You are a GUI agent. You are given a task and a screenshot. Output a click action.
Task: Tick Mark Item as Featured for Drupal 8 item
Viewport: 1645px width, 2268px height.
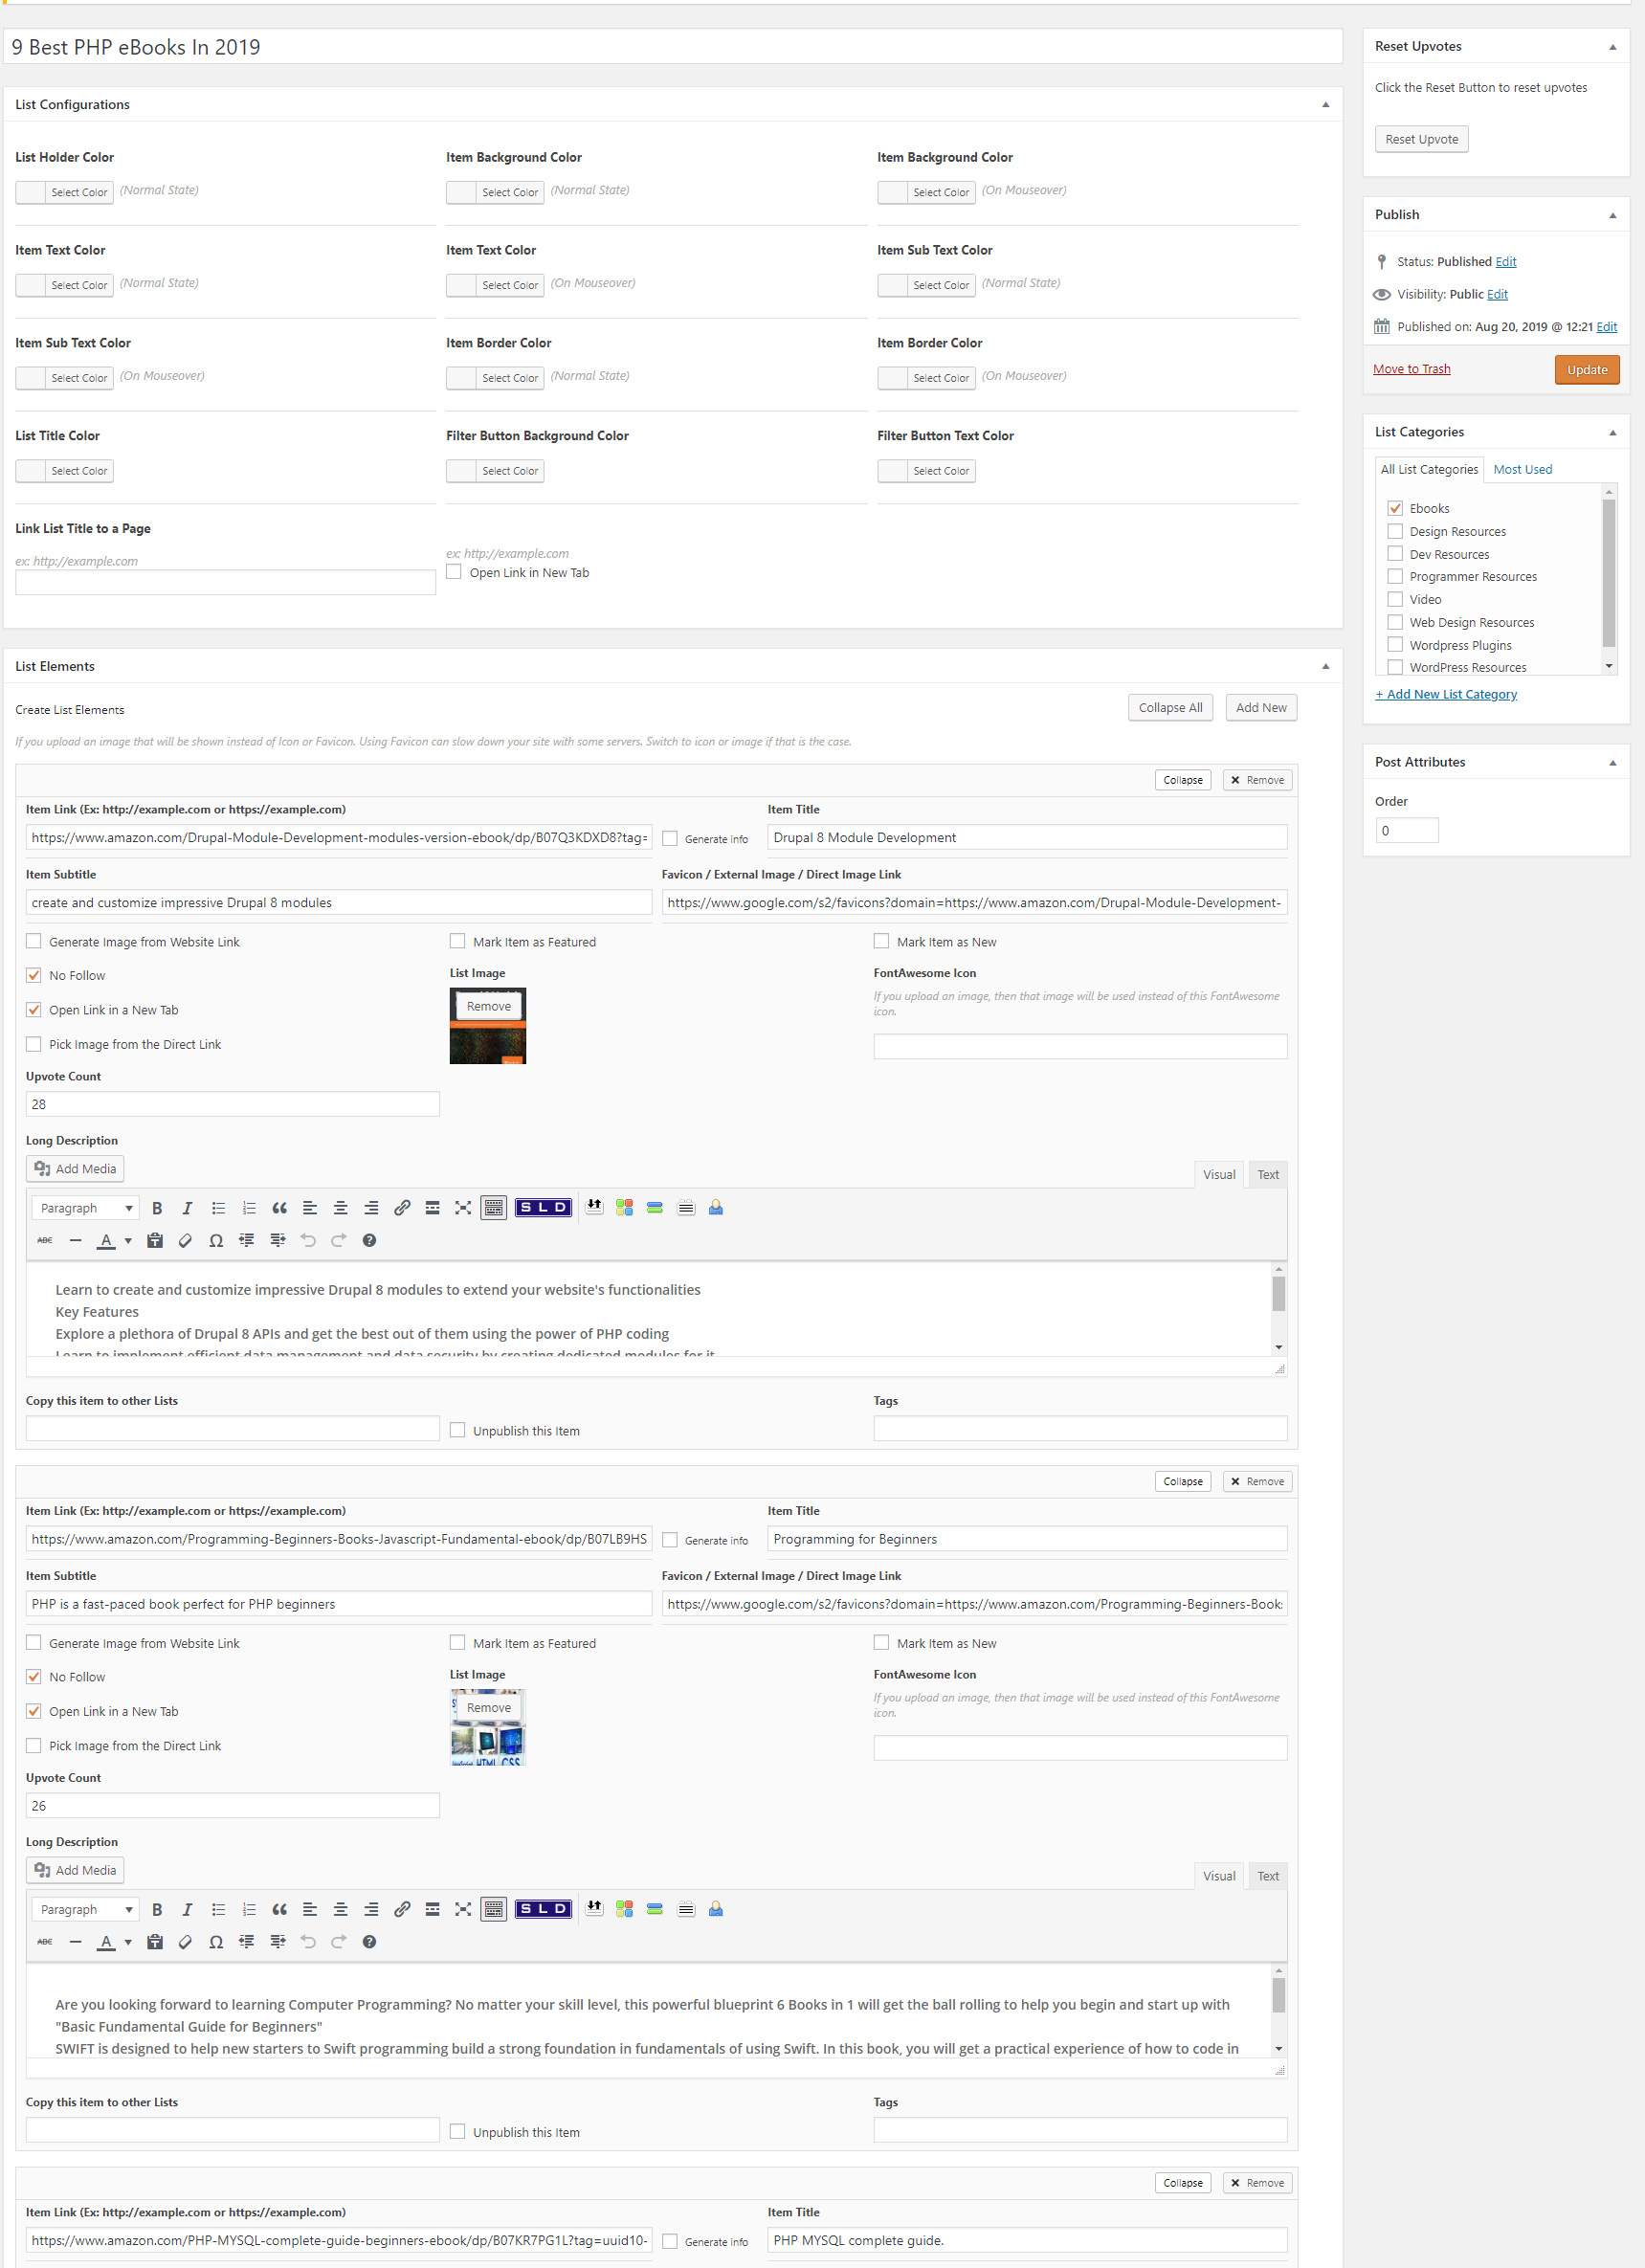click(458, 941)
